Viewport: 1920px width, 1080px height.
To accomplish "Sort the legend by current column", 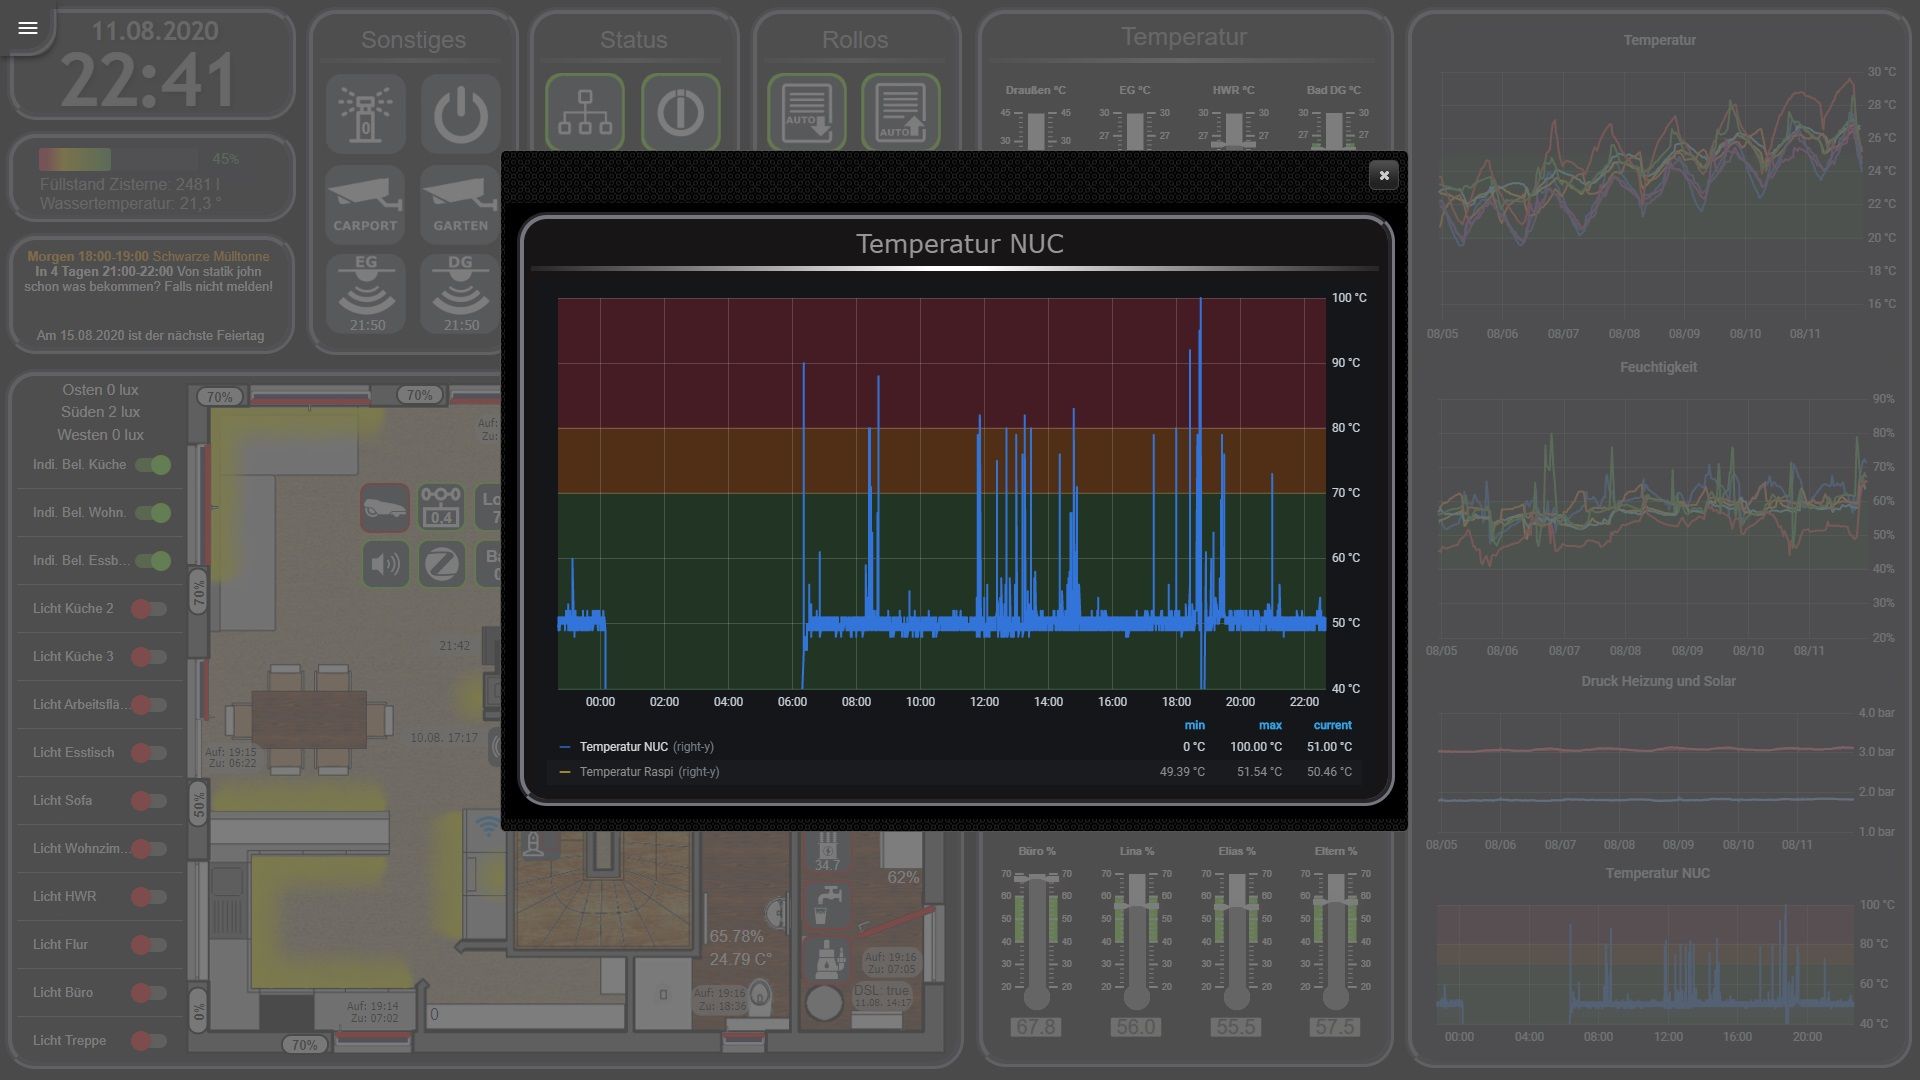I will (x=1332, y=725).
